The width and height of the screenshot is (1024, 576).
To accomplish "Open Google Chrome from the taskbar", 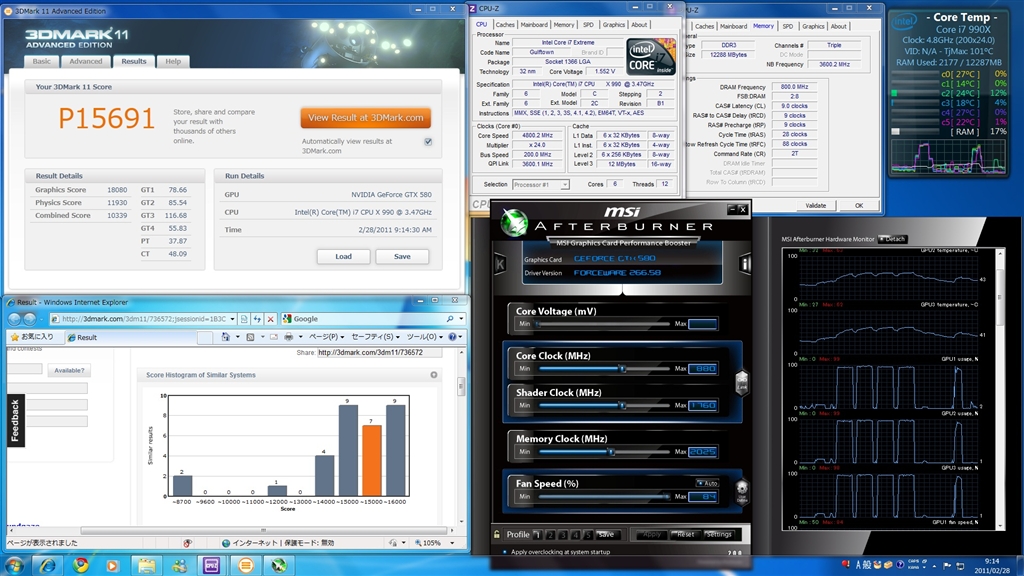I will coord(81,564).
